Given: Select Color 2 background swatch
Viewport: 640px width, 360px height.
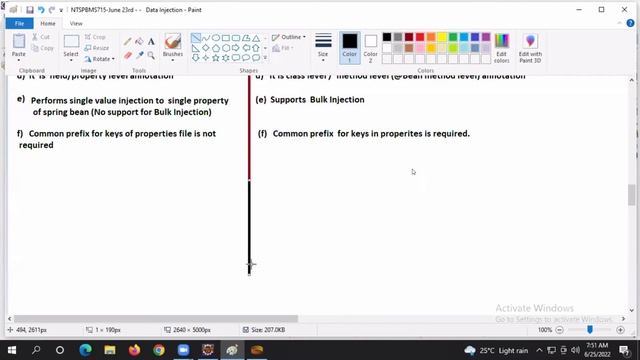Looking at the screenshot, I should pyautogui.click(x=370, y=48).
